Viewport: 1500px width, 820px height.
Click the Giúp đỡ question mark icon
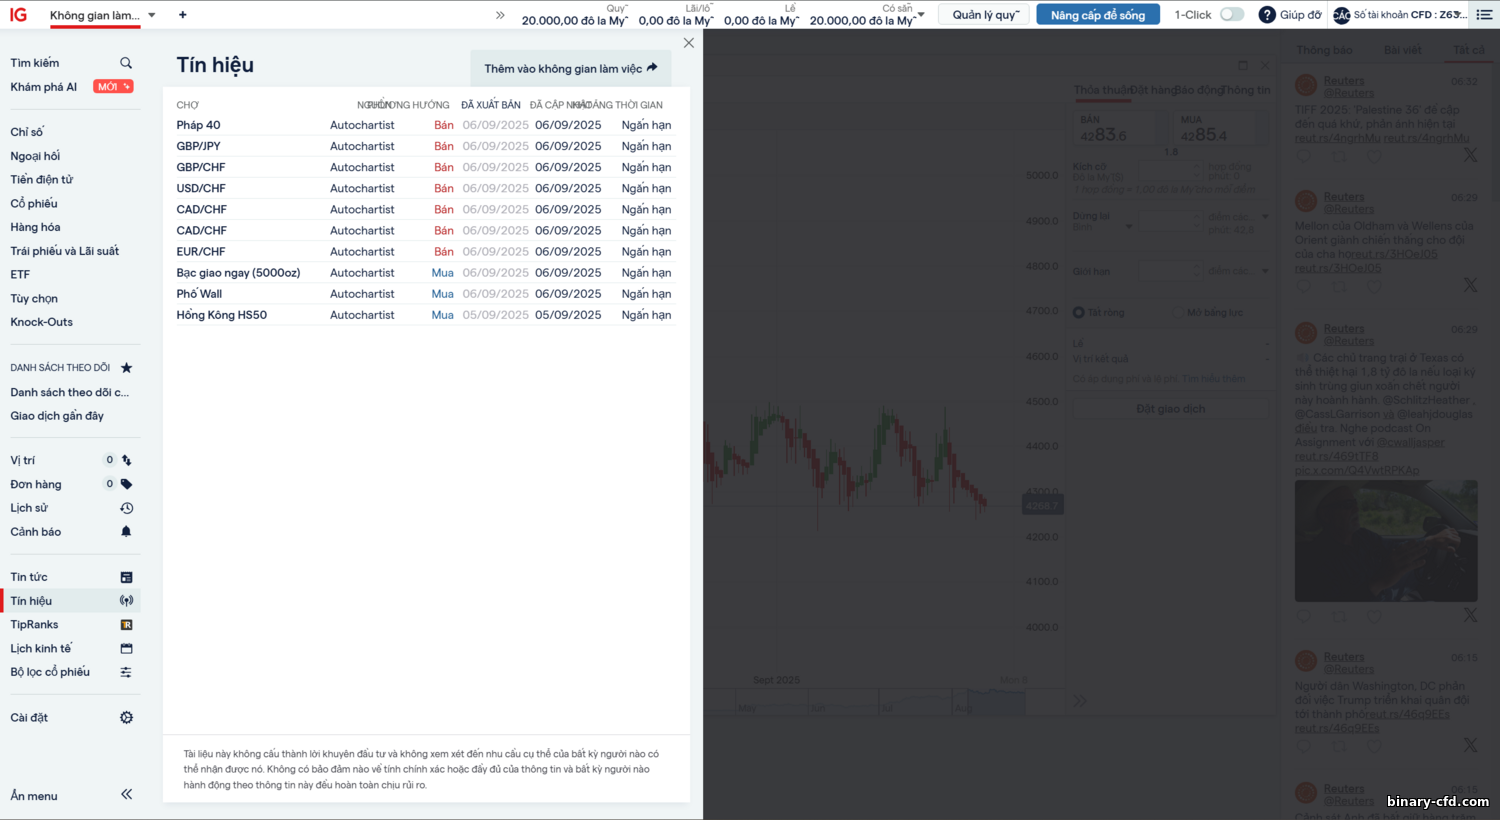click(1267, 15)
